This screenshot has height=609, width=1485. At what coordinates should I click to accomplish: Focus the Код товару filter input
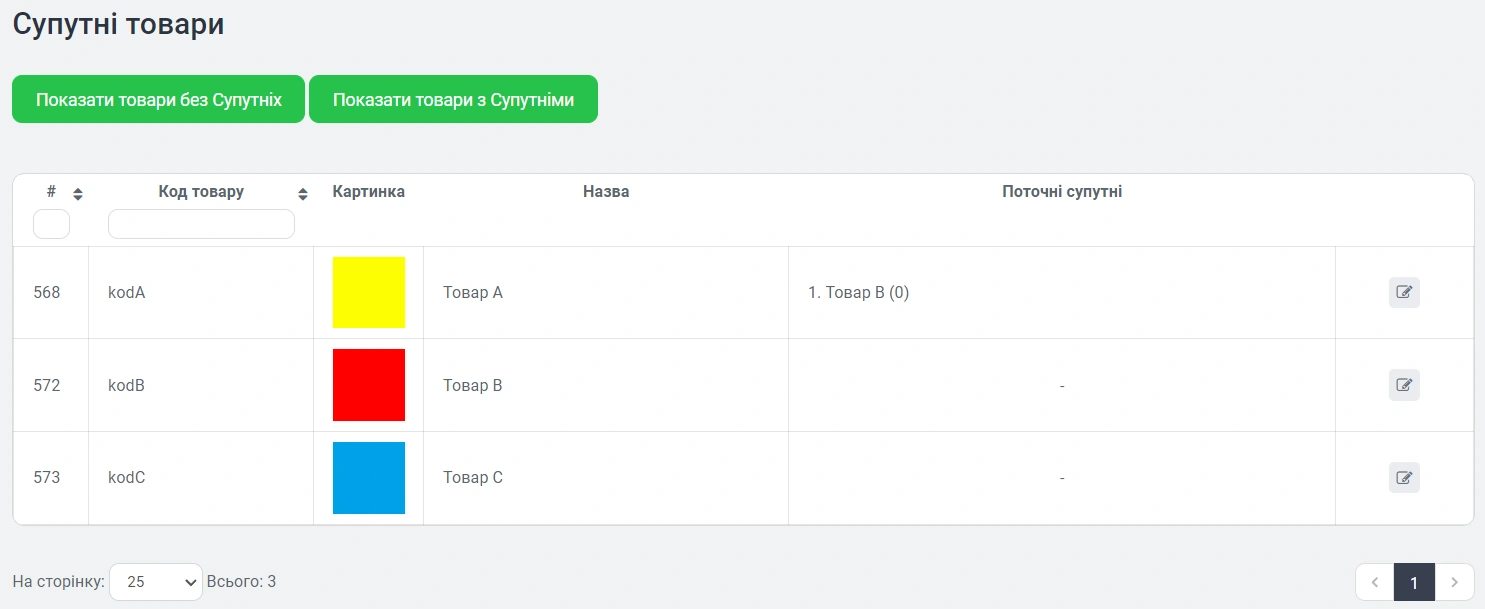pyautogui.click(x=201, y=224)
